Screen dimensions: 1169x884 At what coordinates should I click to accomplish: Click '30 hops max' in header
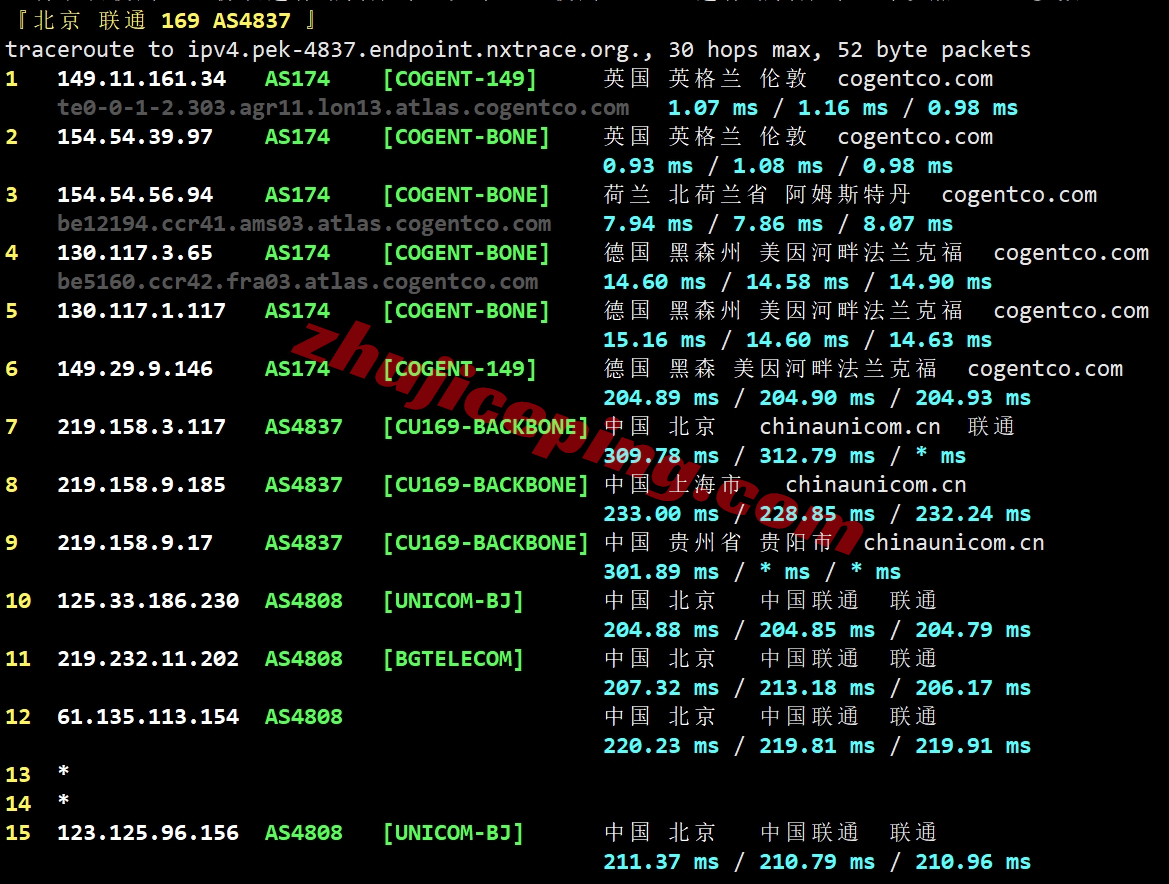tap(745, 50)
